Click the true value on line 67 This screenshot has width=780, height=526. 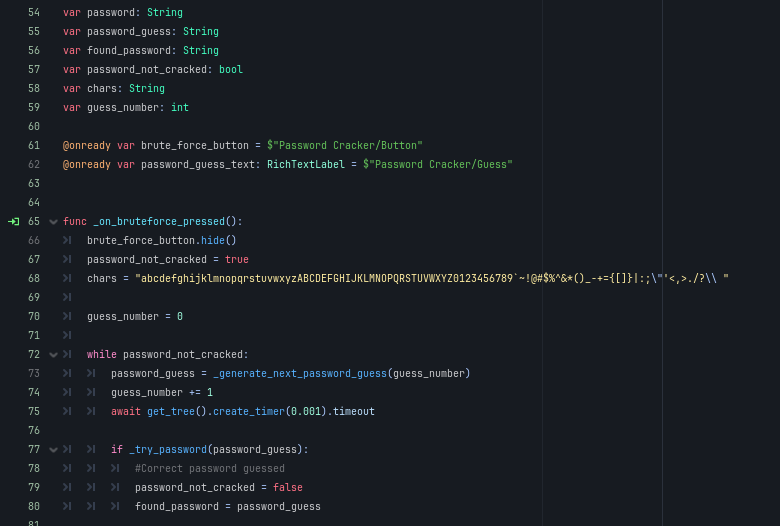(x=237, y=259)
